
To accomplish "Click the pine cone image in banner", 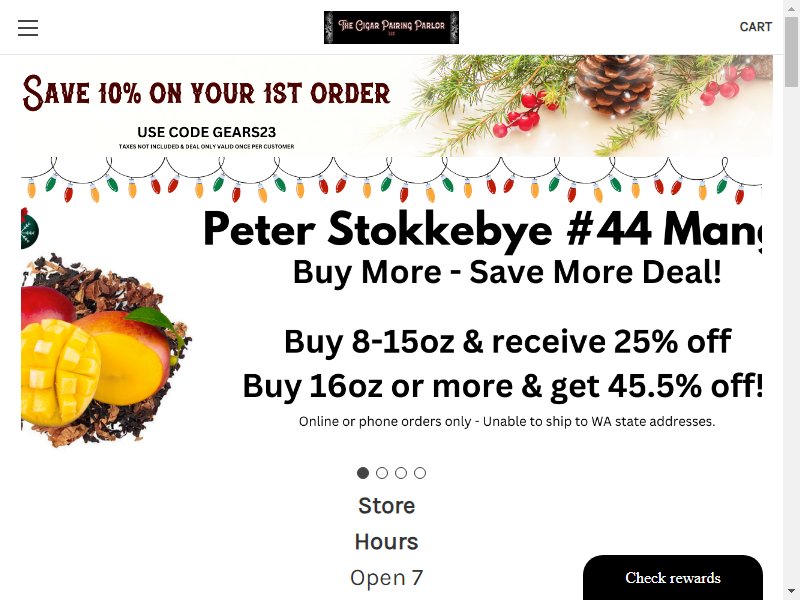I will [x=615, y=84].
